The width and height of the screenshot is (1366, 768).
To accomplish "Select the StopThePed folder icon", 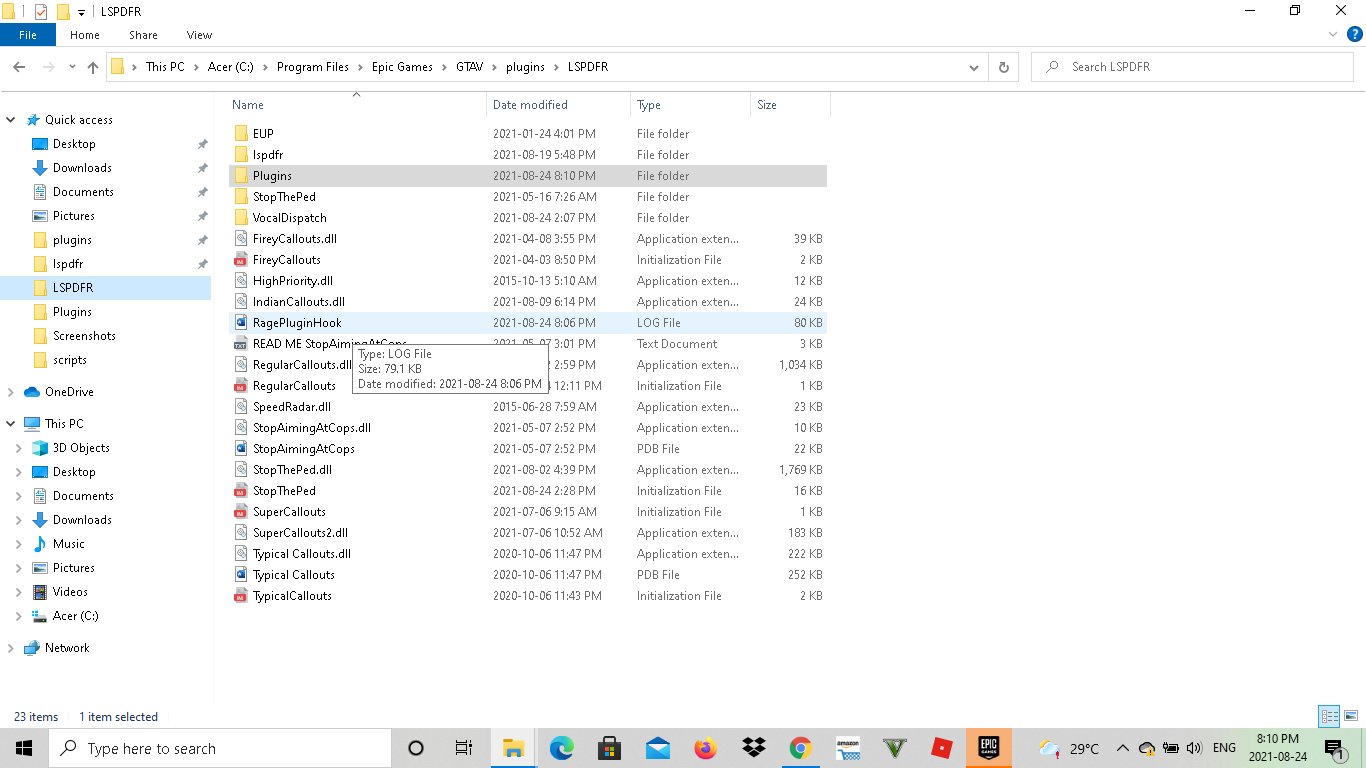I will (x=241, y=197).
